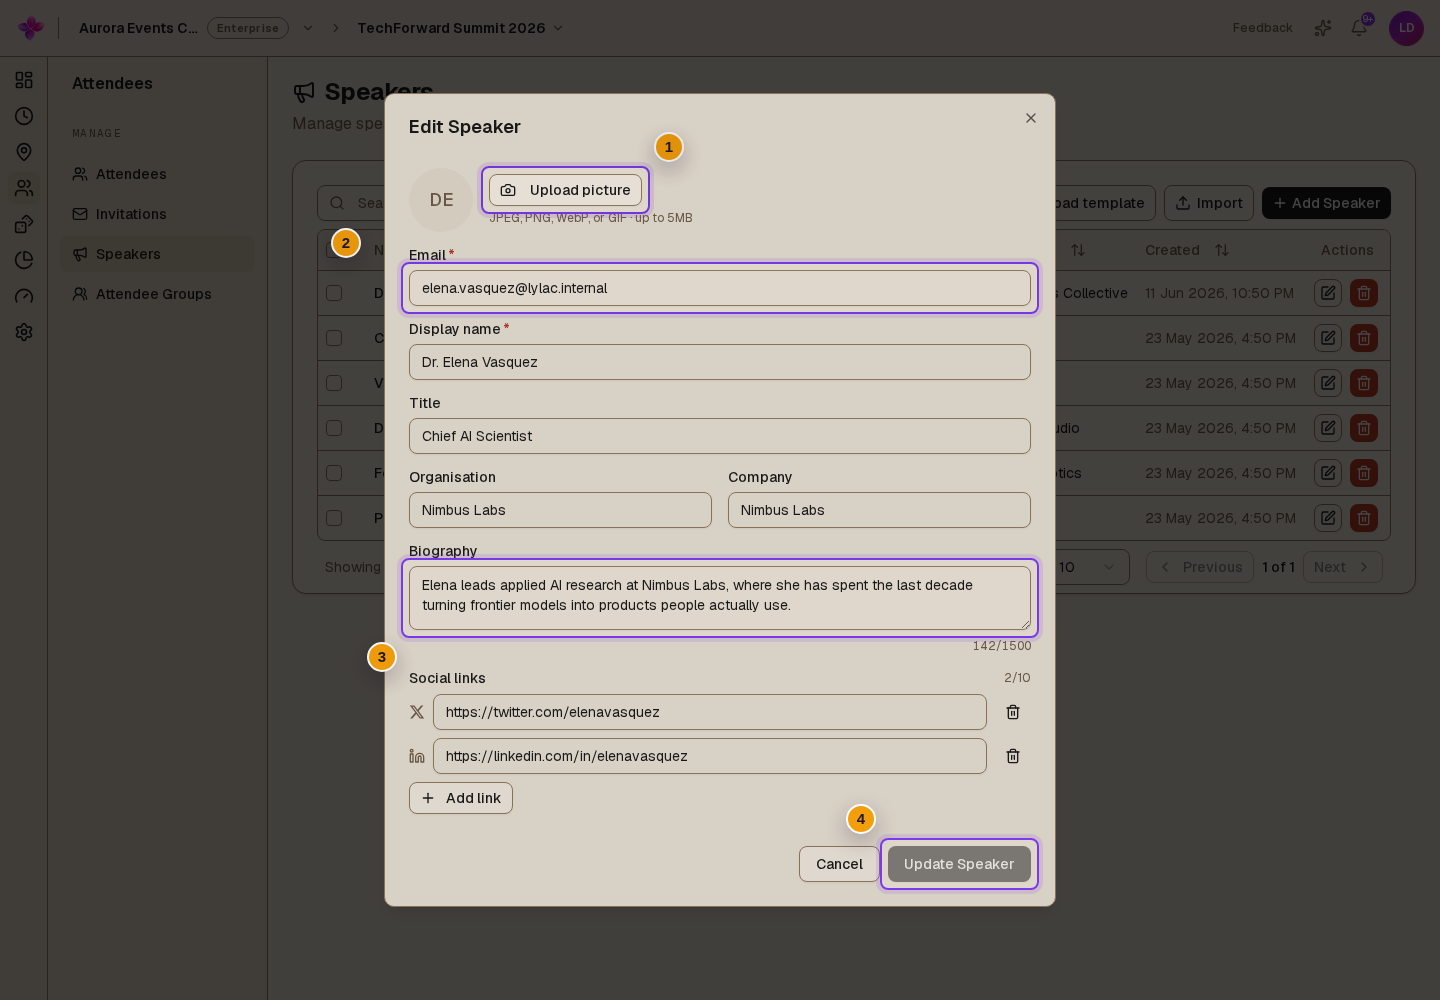Open TechForward Summit 2026 event dropdown

[460, 28]
